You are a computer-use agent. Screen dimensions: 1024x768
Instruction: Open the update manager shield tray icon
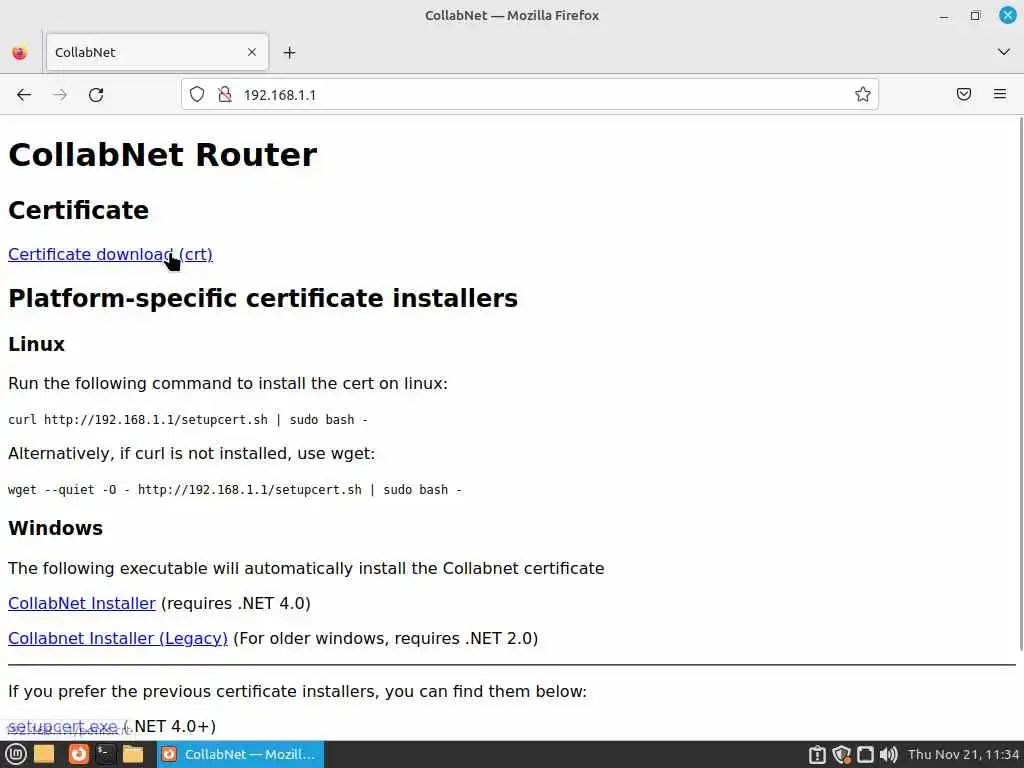click(x=841, y=754)
